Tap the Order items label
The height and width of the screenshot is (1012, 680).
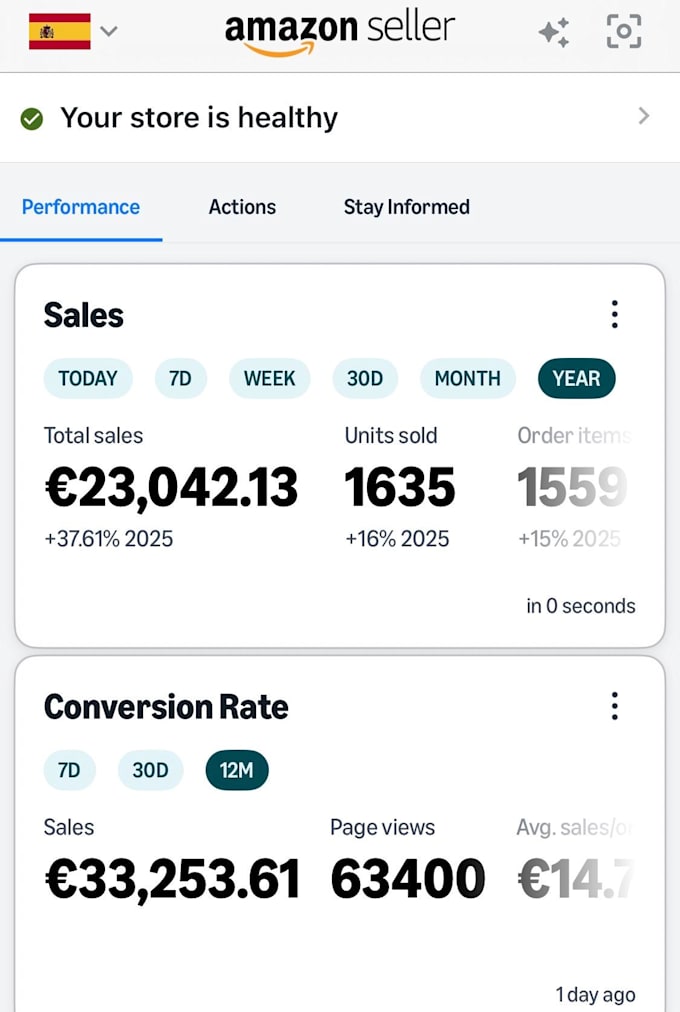(x=574, y=436)
